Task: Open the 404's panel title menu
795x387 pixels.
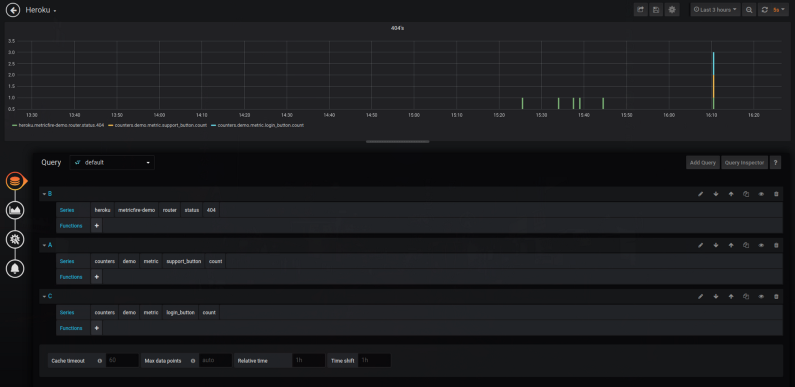Action: pos(397,28)
